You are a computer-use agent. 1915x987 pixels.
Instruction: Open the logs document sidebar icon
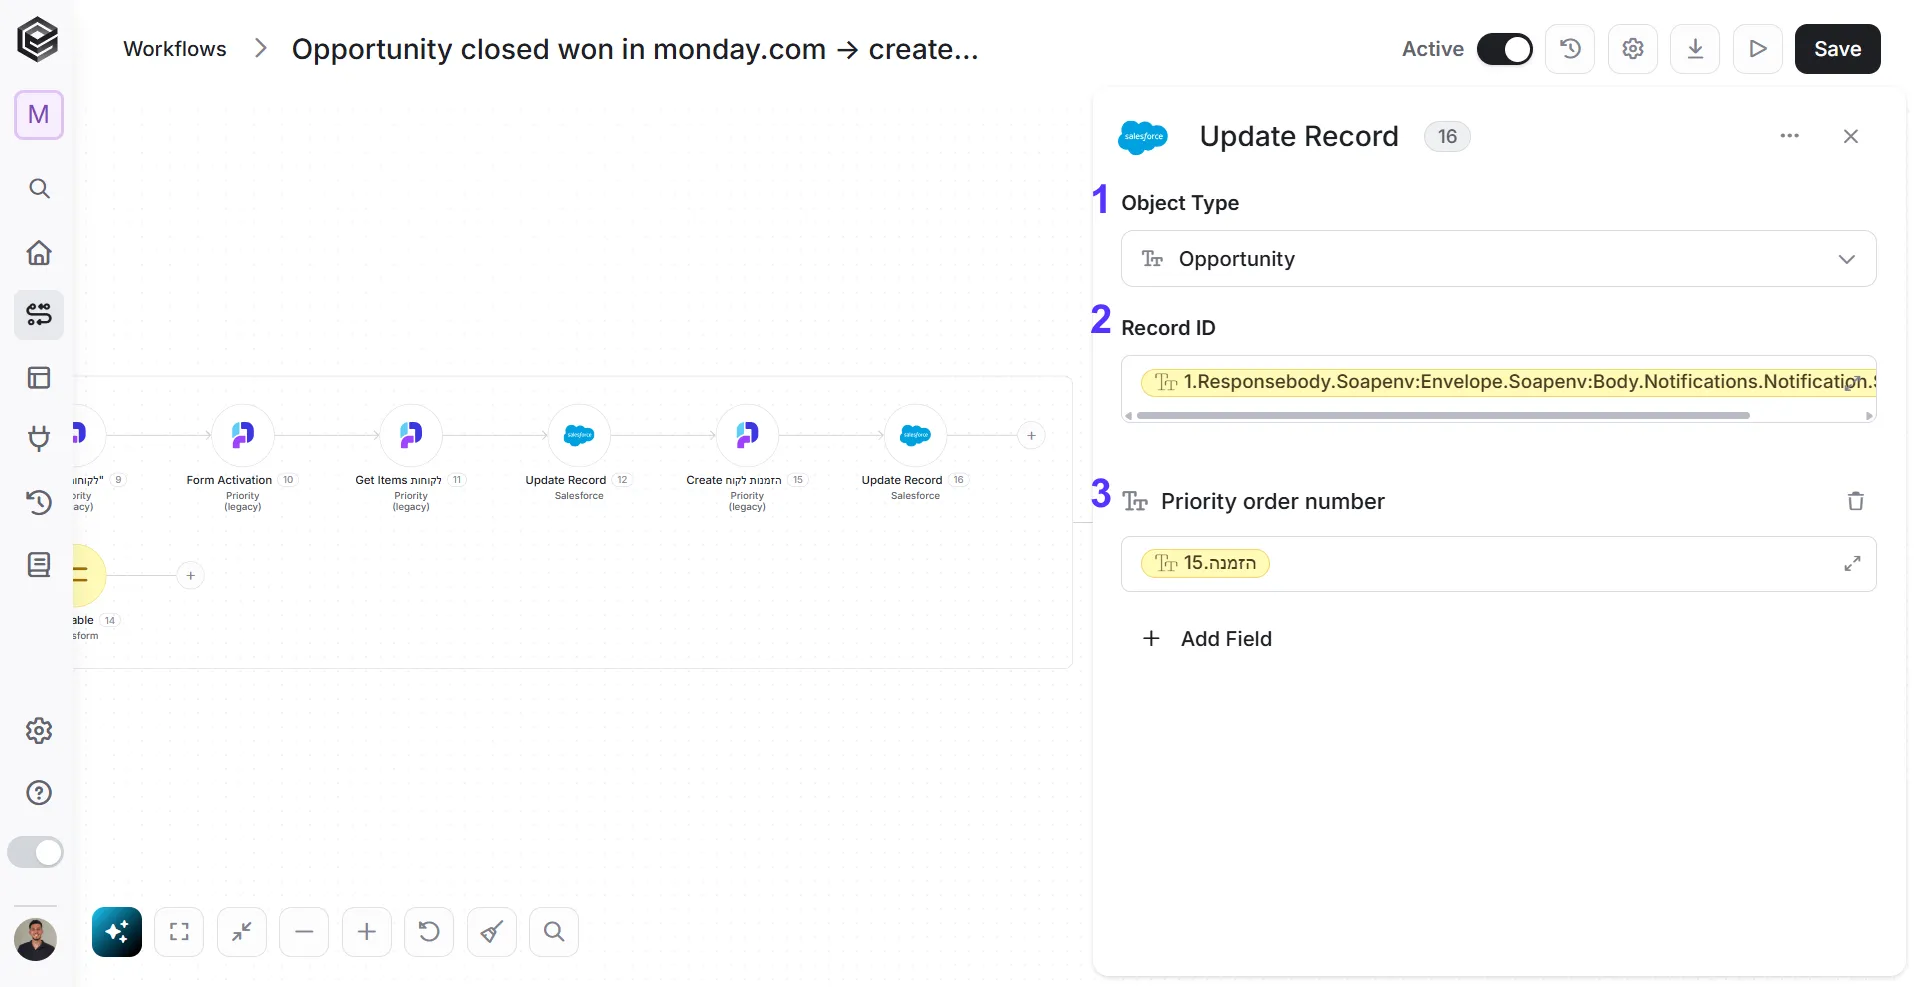pos(39,565)
